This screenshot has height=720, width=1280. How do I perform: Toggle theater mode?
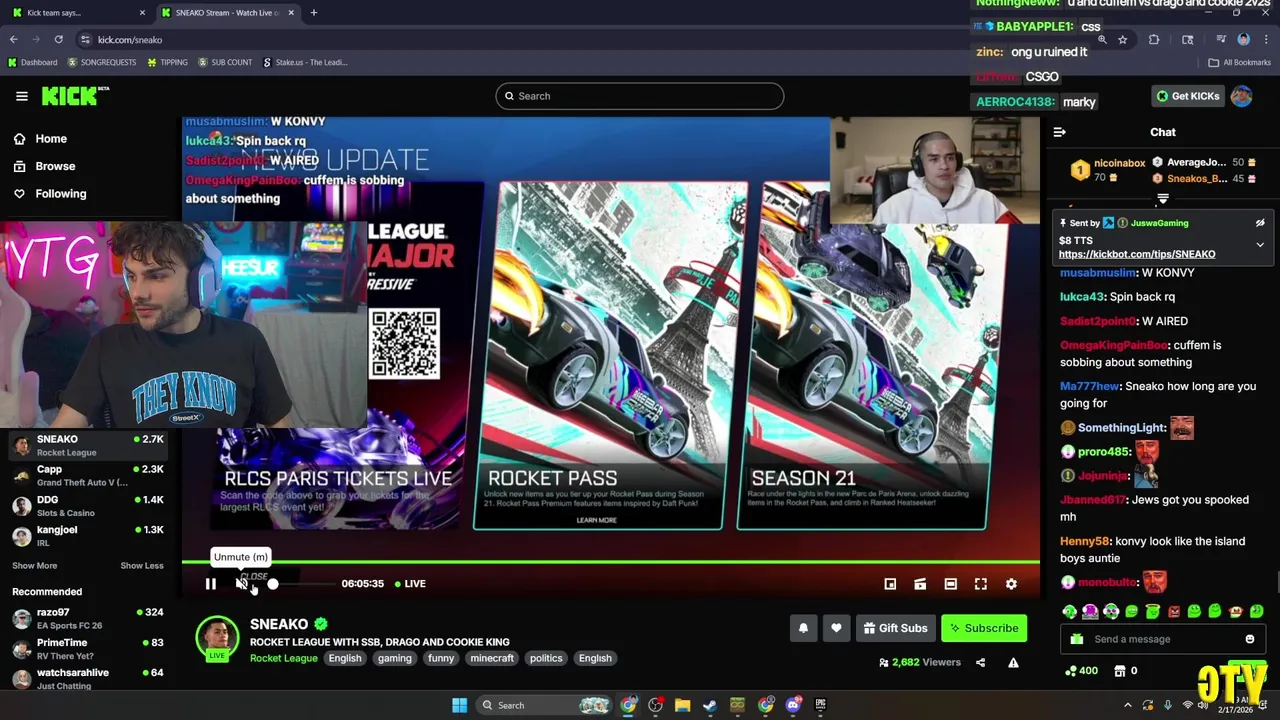[x=950, y=584]
